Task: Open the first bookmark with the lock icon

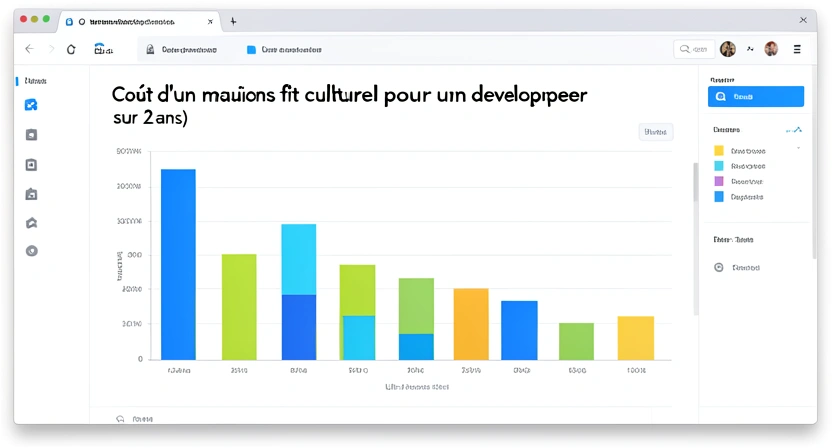Action: [181, 49]
